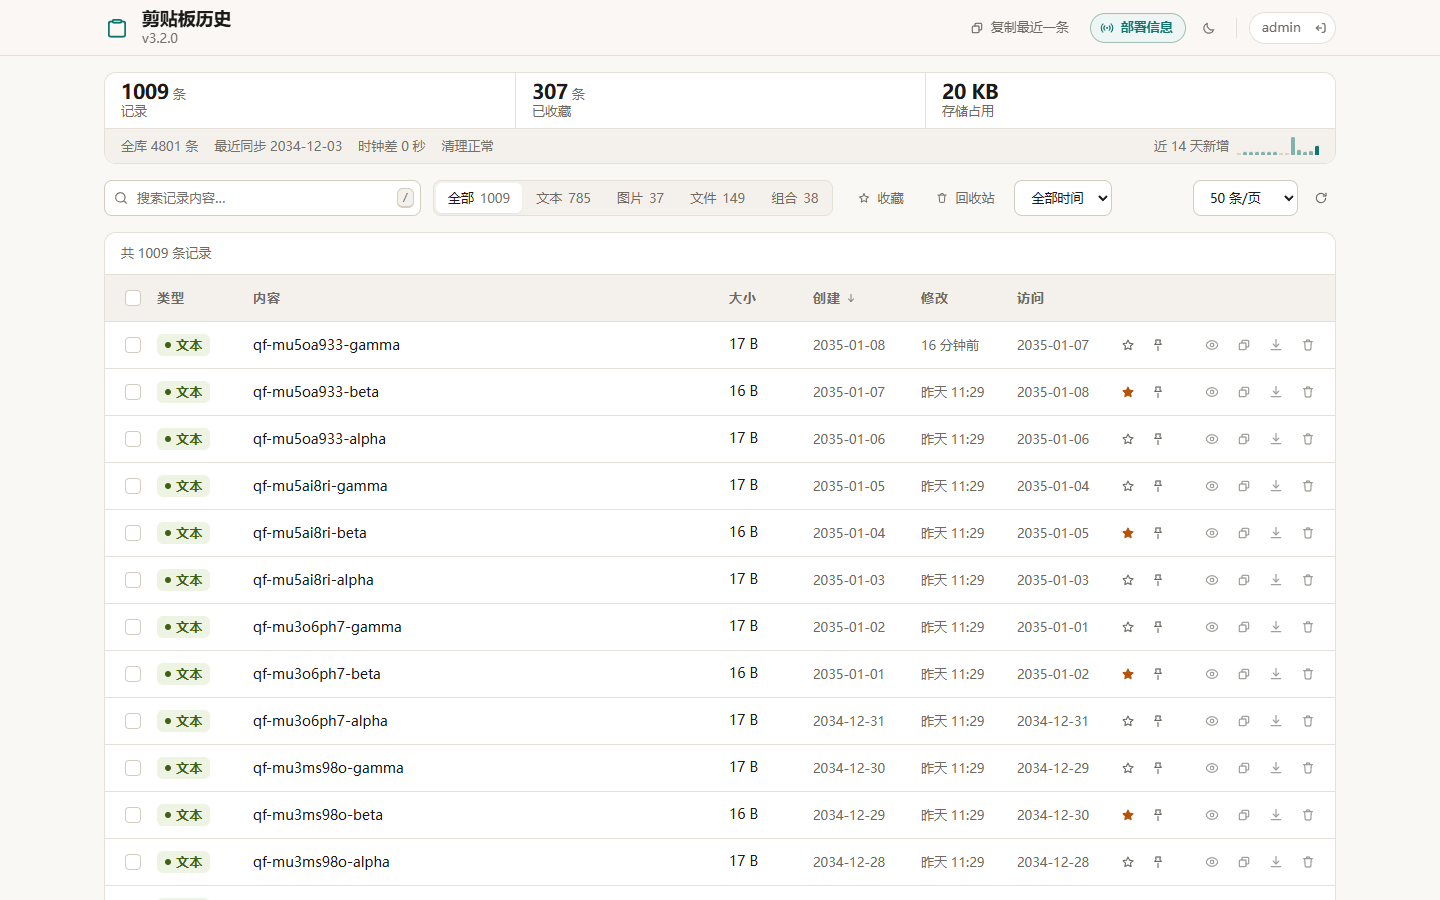
Task: Star the qf-mu5oa933-gamma record
Action: [1128, 345]
